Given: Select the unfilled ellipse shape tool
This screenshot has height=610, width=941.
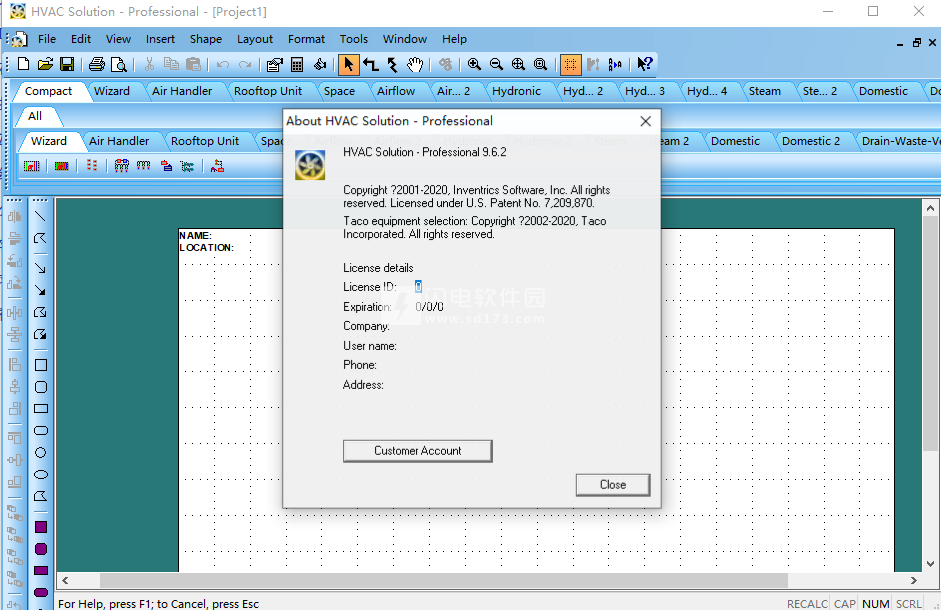Looking at the screenshot, I should point(41,475).
